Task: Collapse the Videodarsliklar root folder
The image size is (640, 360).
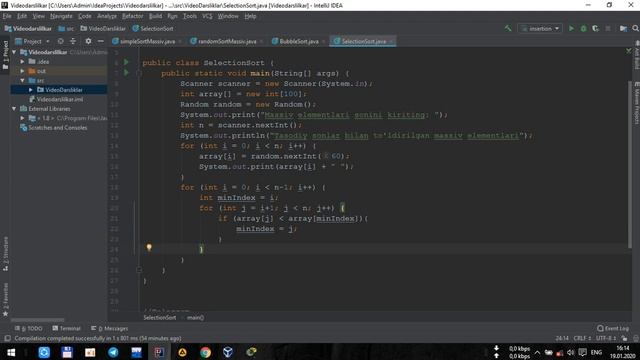Action: 14,52
